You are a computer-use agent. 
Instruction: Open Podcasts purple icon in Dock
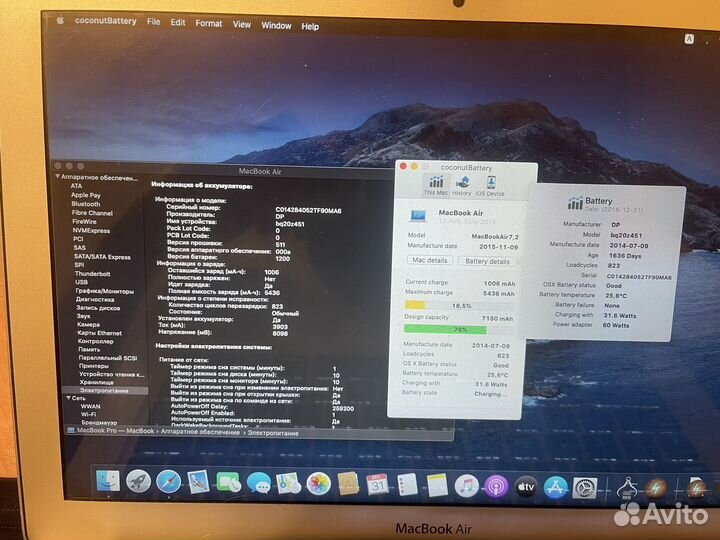click(496, 487)
